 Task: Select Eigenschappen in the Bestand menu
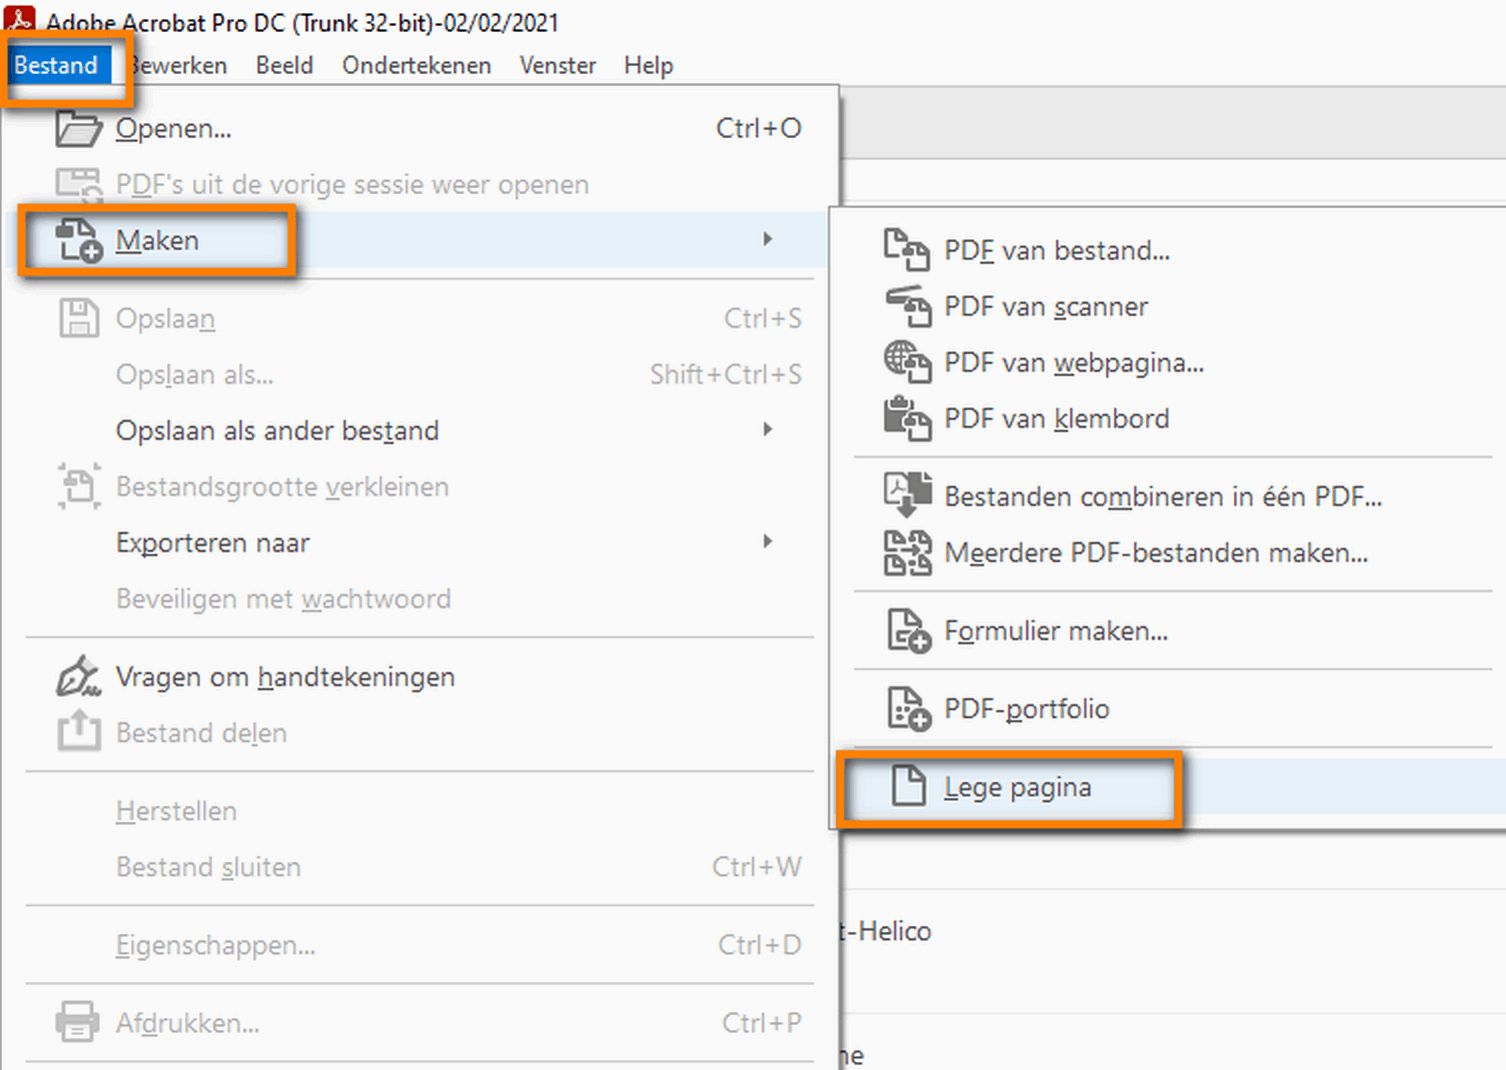(x=215, y=945)
